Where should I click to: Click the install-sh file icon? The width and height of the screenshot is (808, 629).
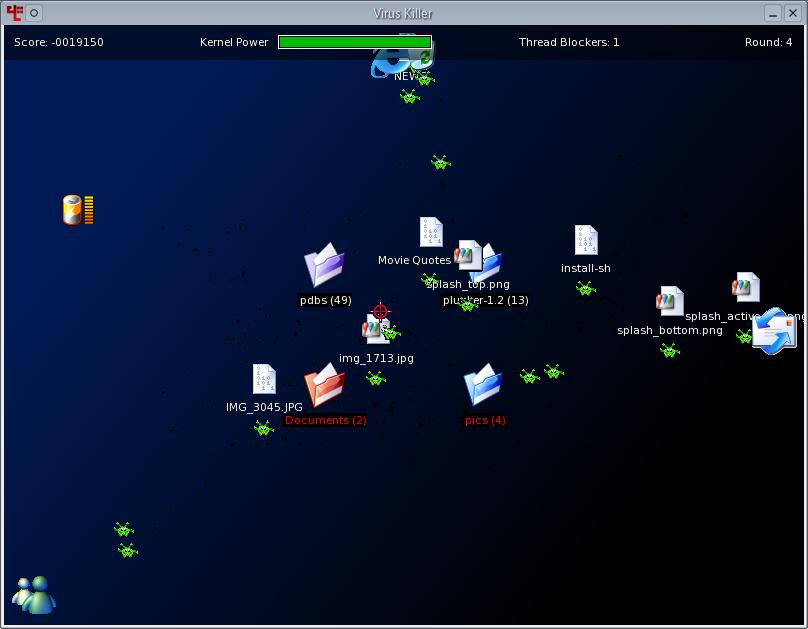(586, 240)
